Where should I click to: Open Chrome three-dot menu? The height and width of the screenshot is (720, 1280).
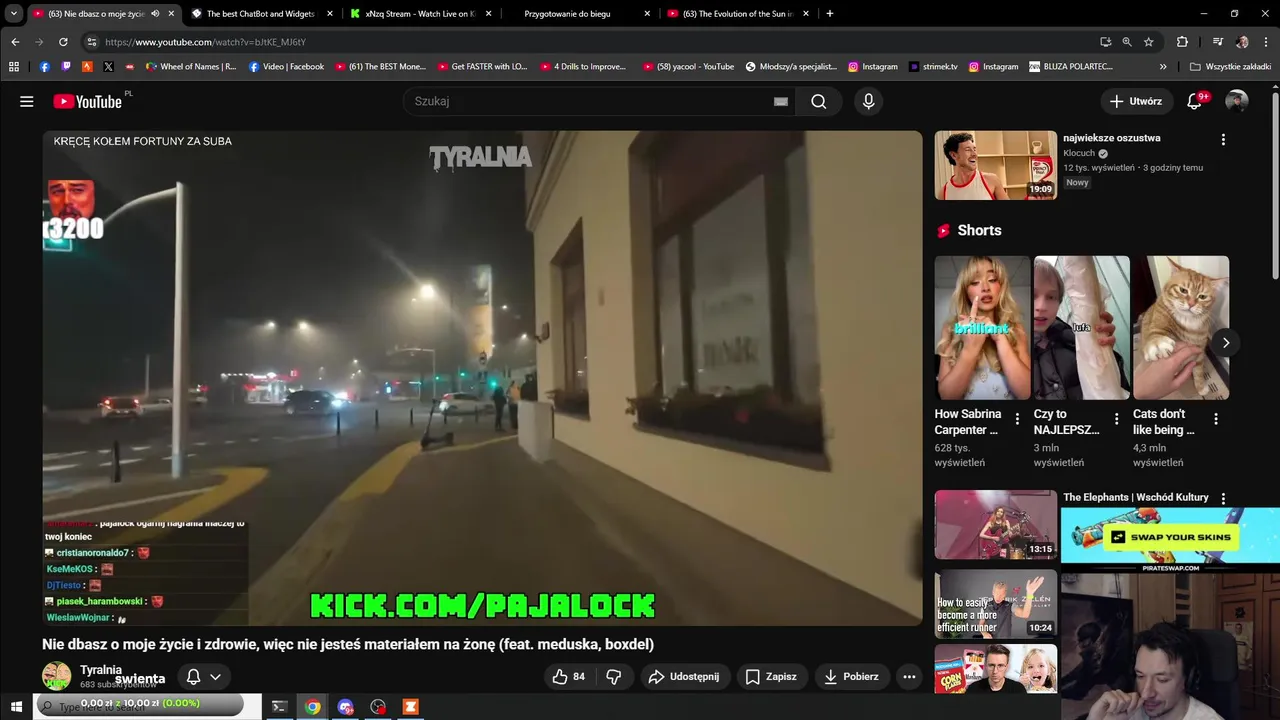[1266, 42]
